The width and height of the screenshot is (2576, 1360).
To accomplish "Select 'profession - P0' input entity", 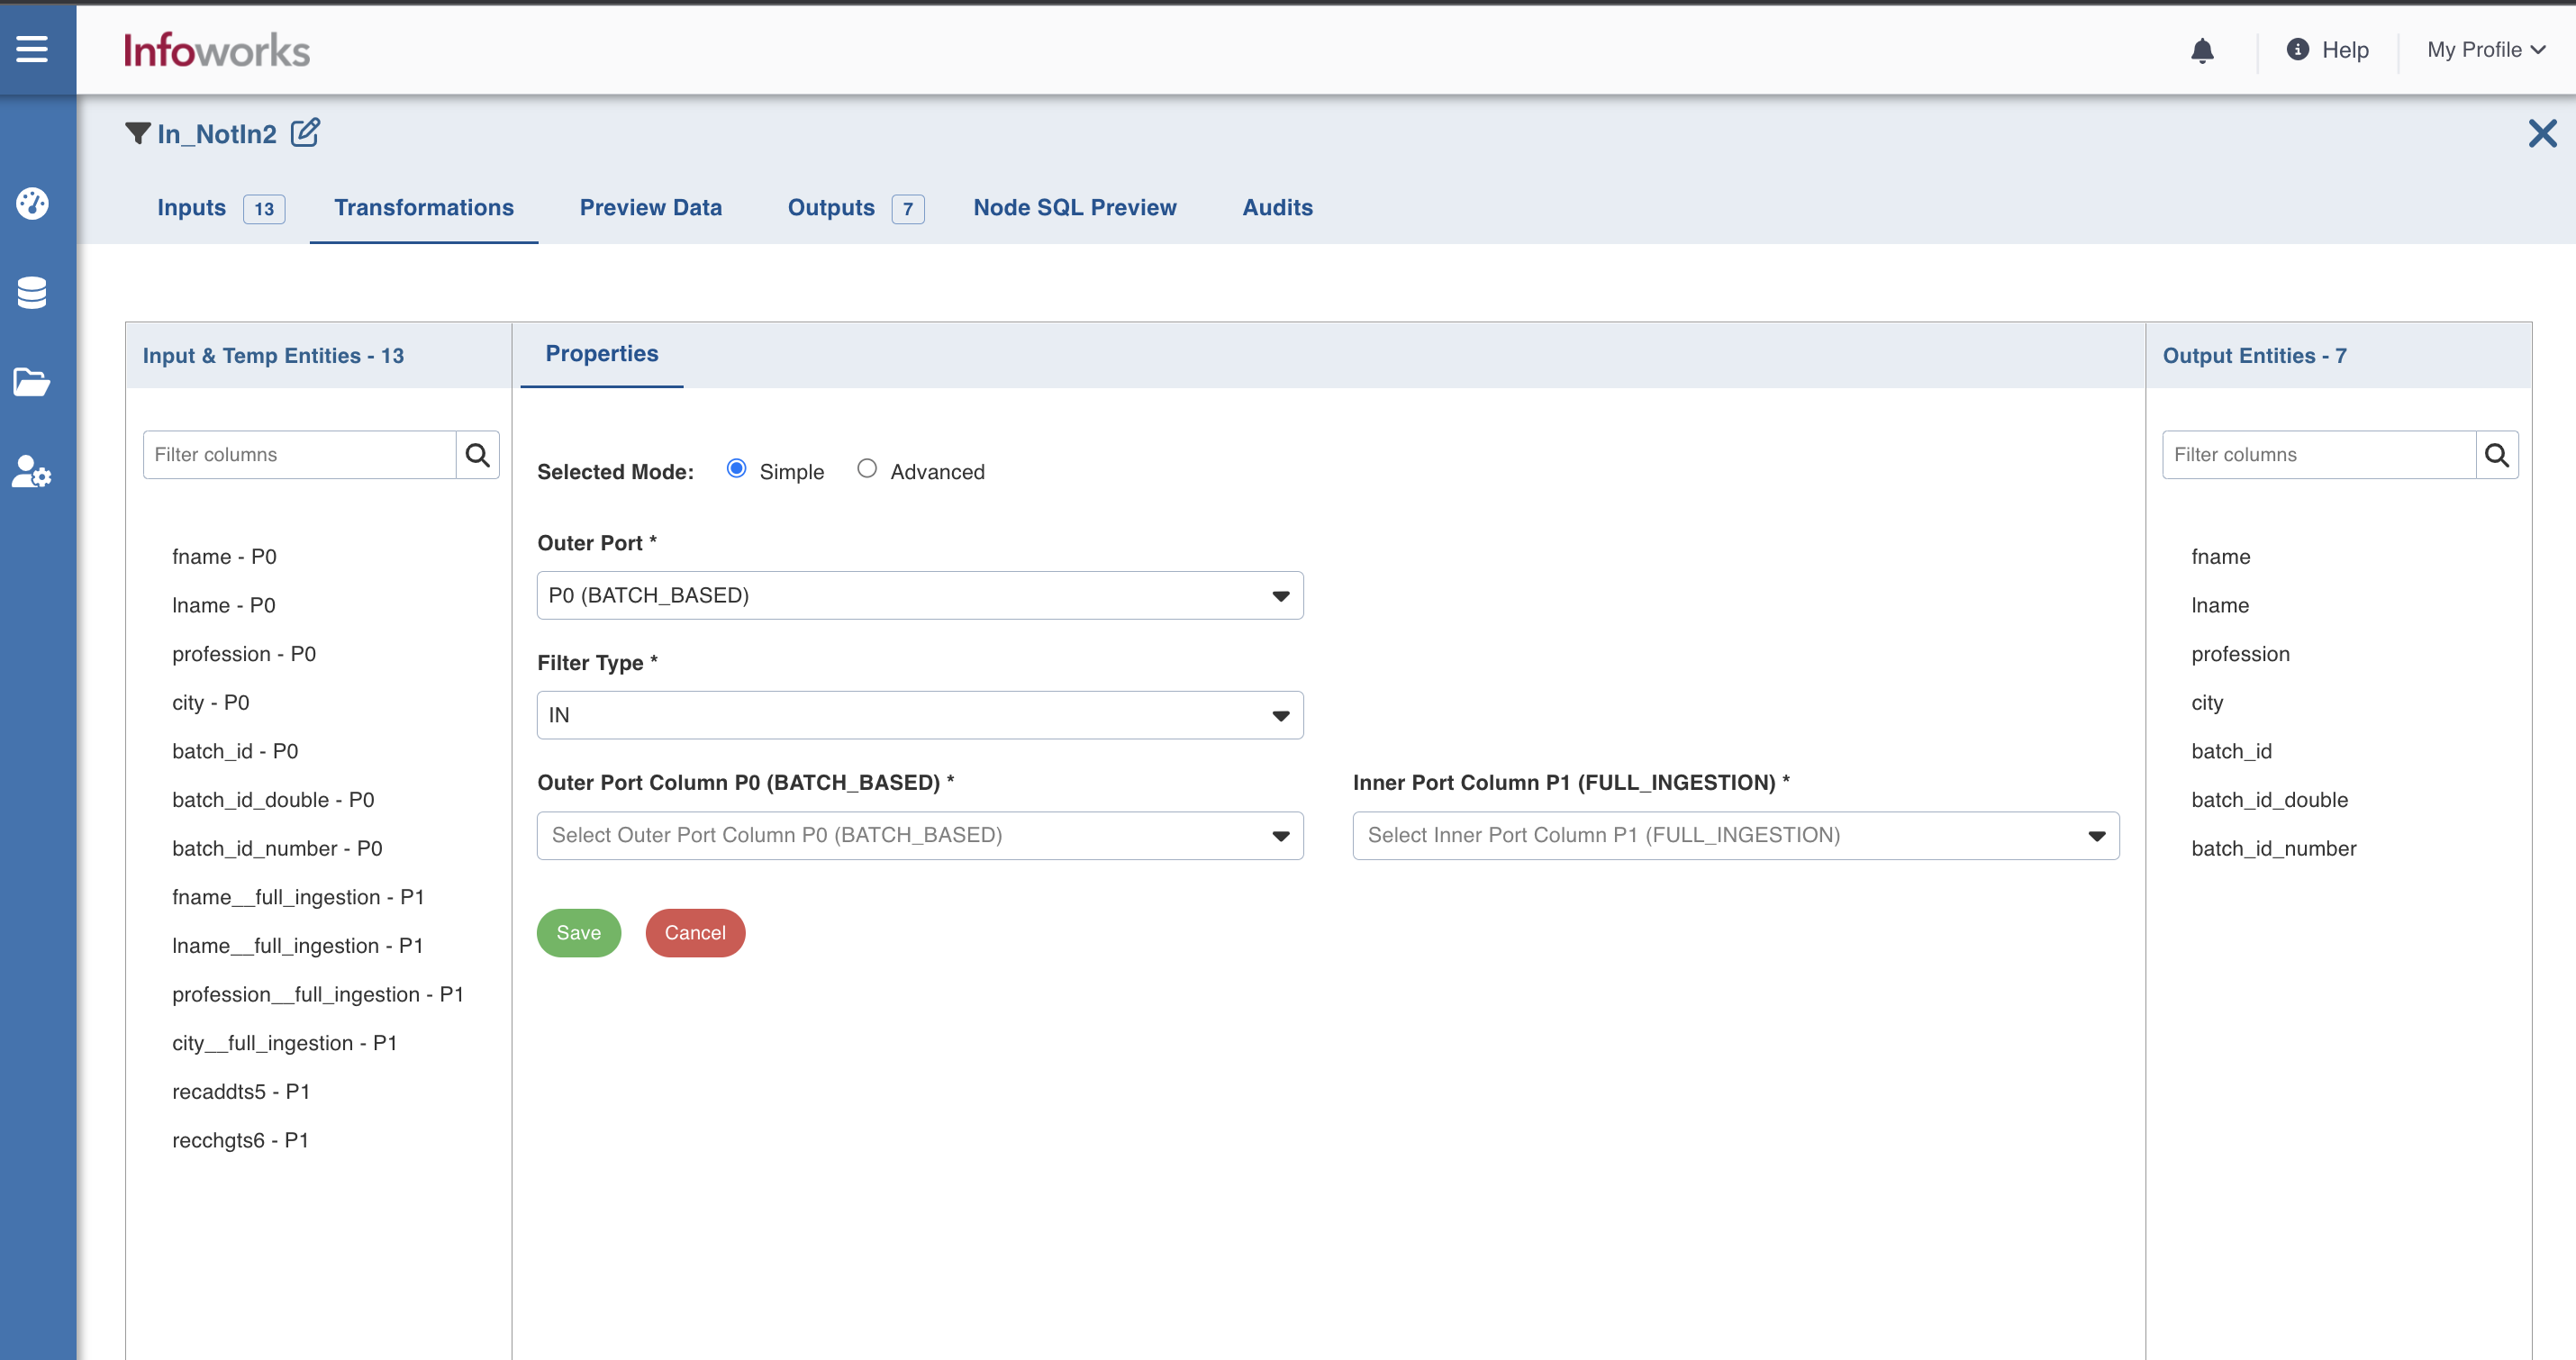I will tap(244, 654).
